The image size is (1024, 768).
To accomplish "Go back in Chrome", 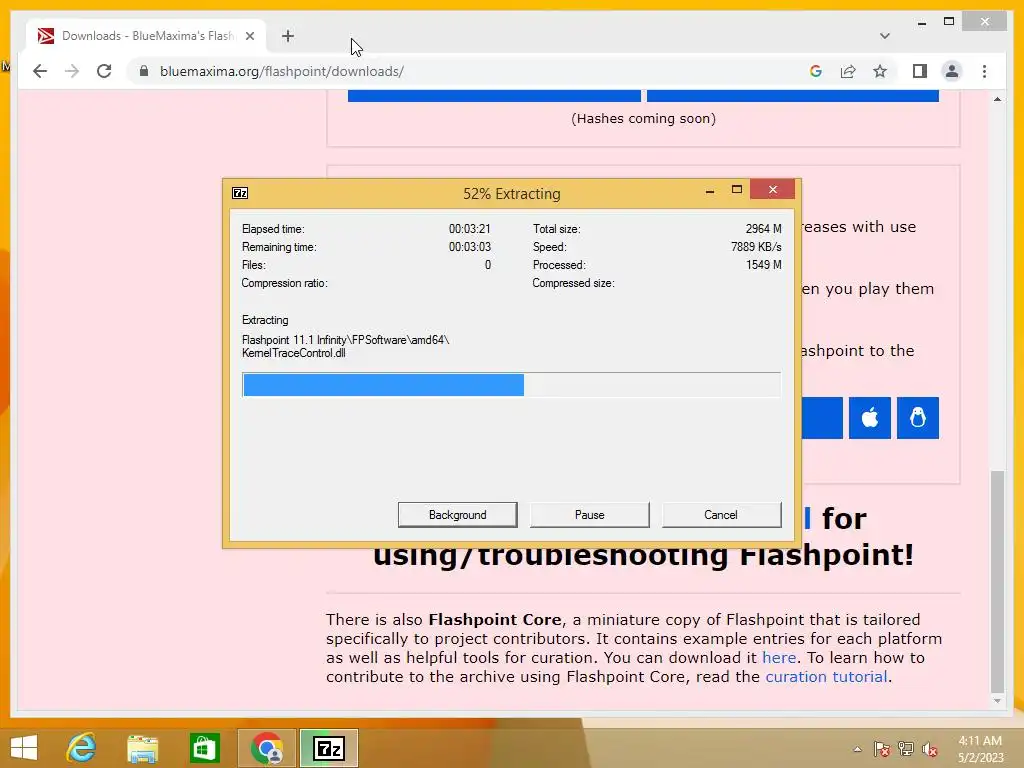I will [x=40, y=71].
